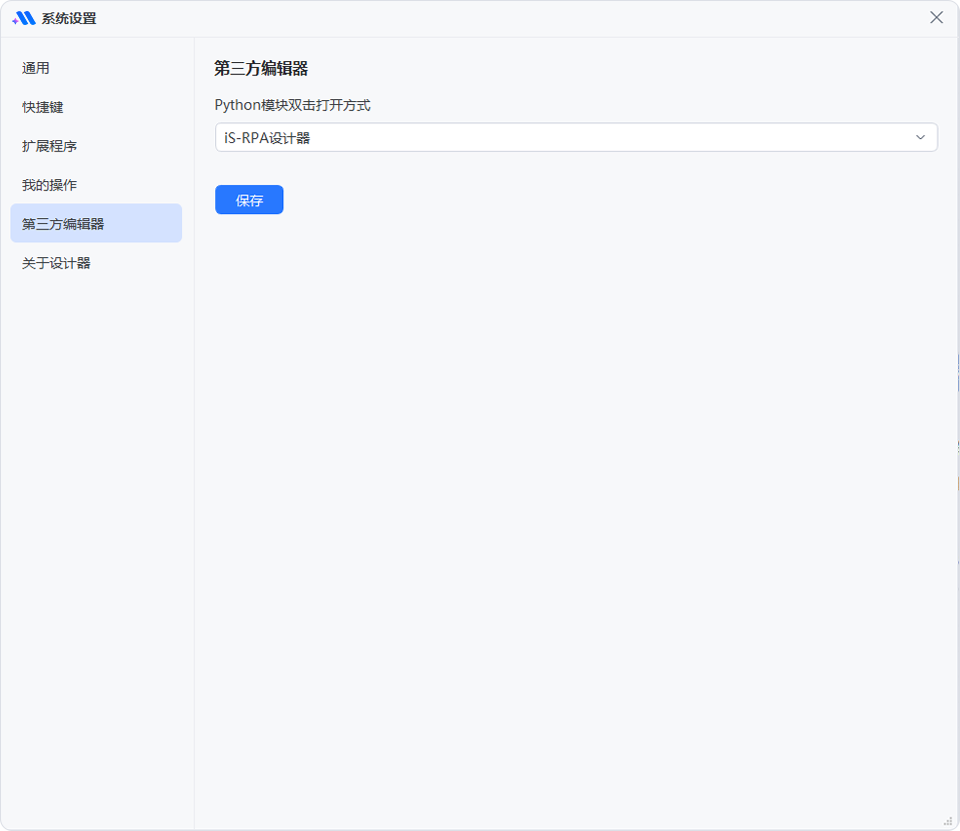Open the 通用 settings section
Viewport: 960px width, 831px height.
pos(36,68)
